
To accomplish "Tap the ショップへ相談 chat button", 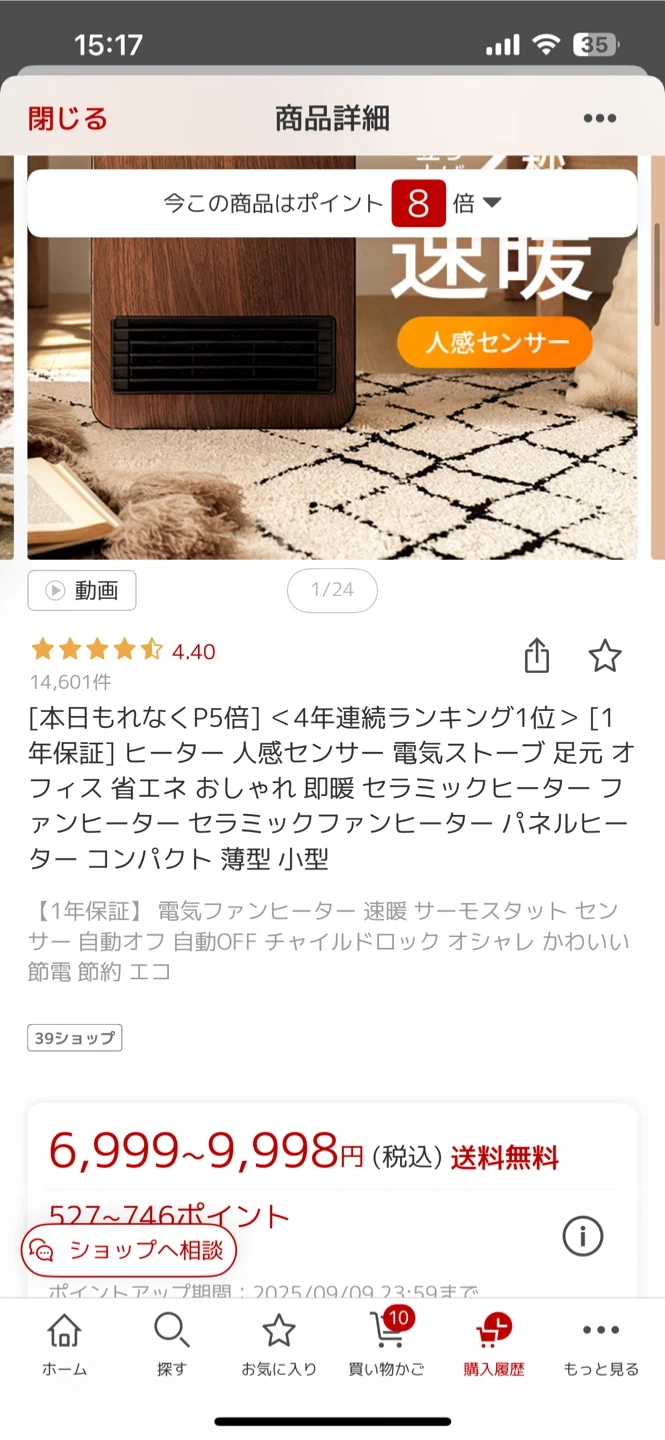I will pyautogui.click(x=129, y=1250).
